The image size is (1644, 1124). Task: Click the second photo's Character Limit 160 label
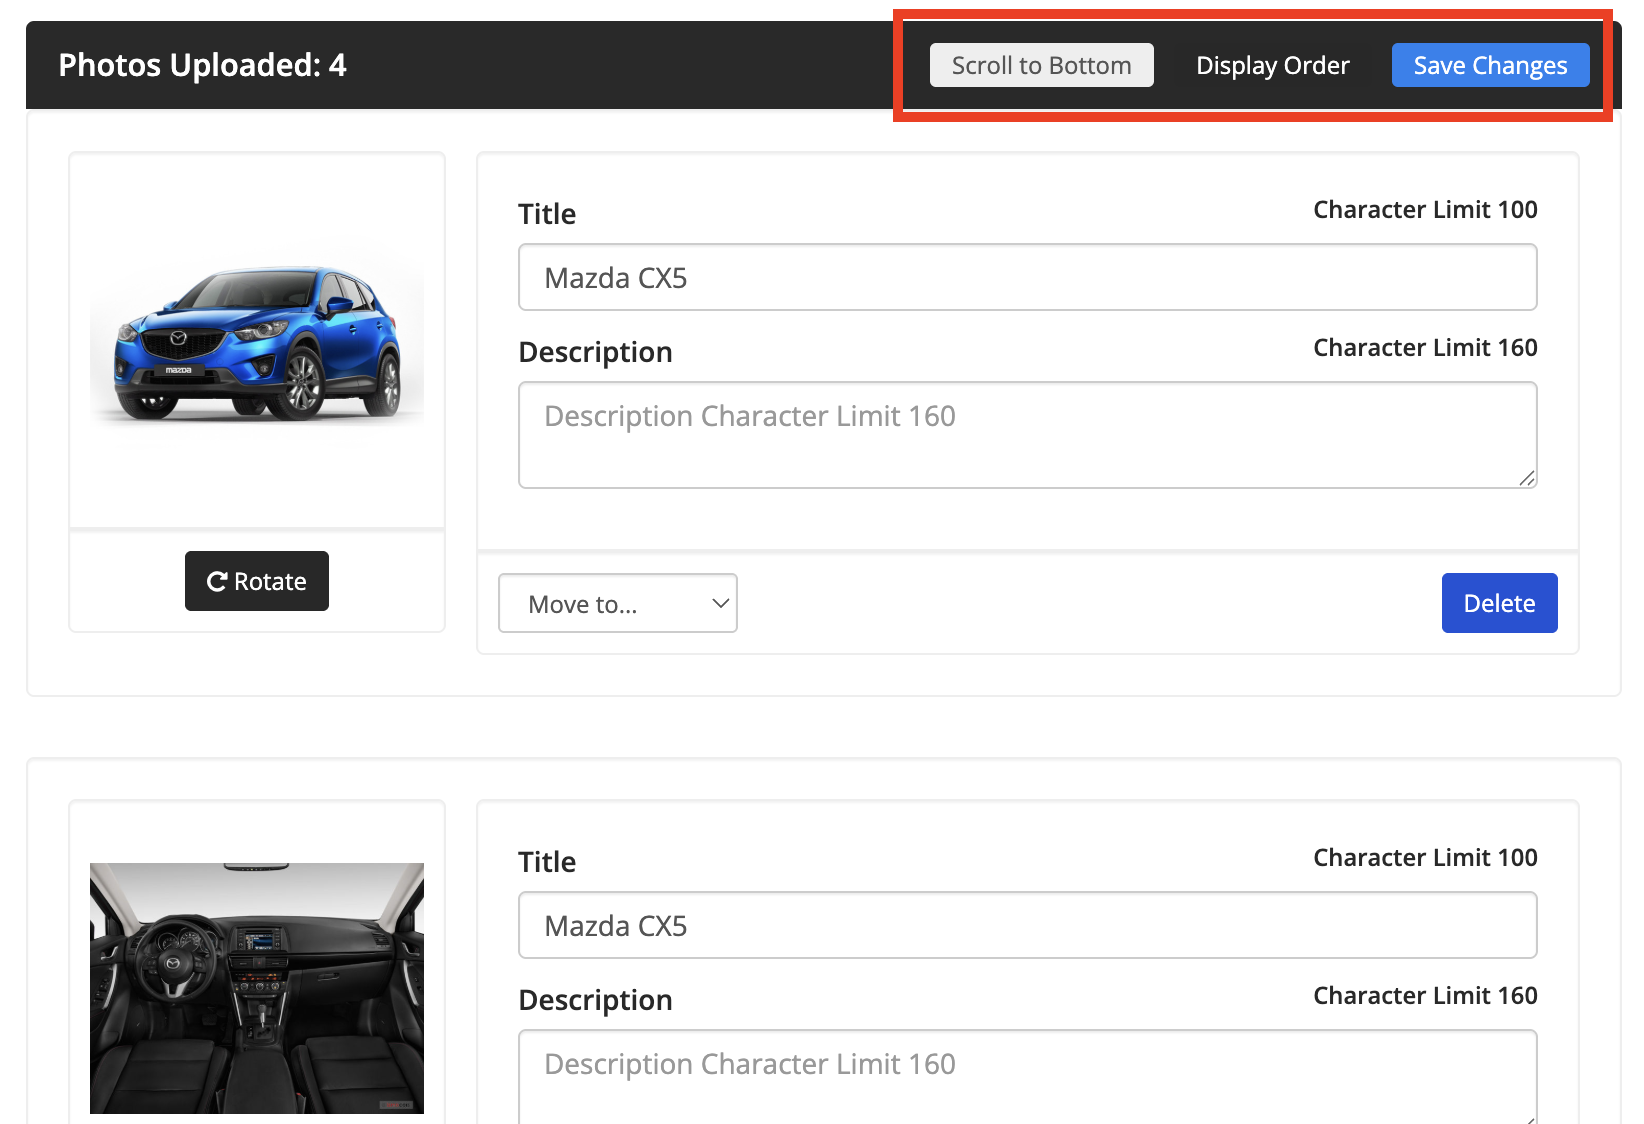click(1425, 995)
